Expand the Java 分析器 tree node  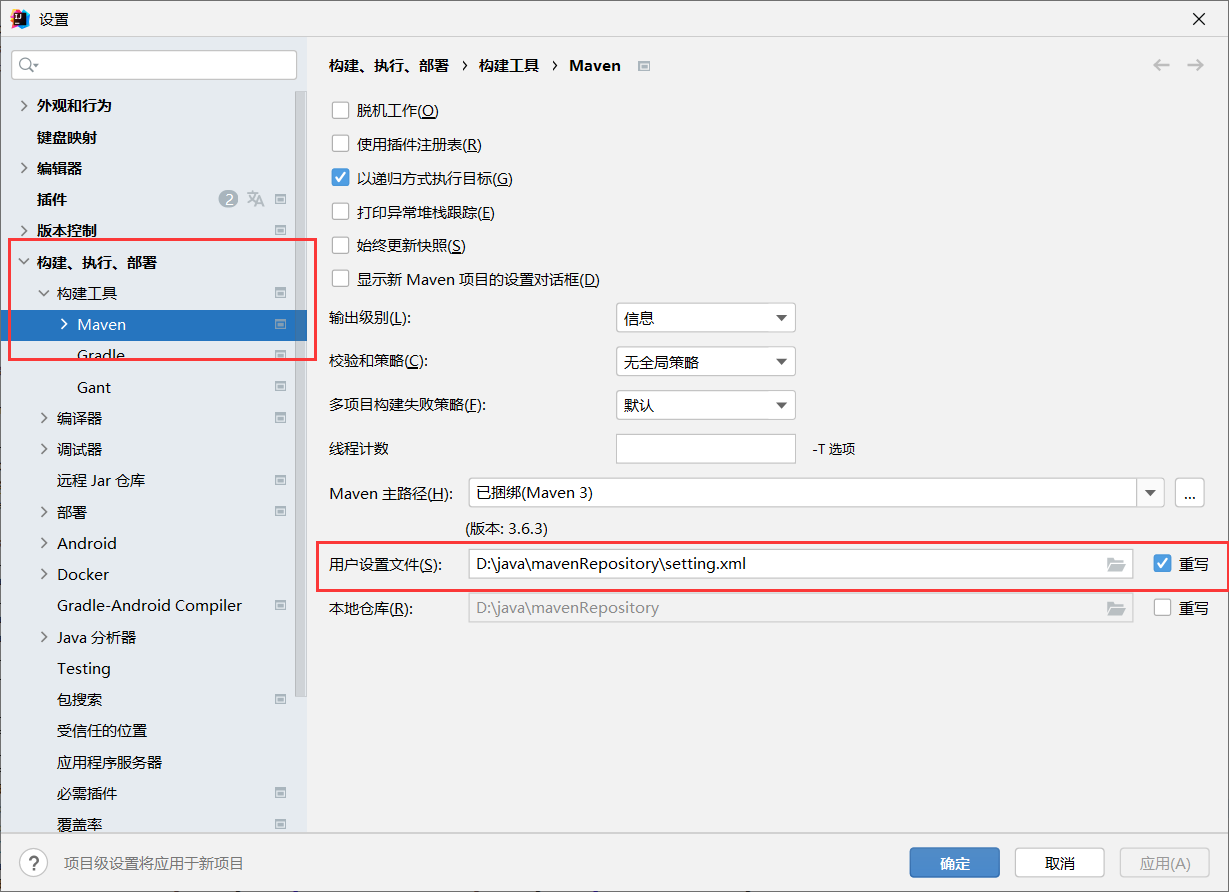44,637
